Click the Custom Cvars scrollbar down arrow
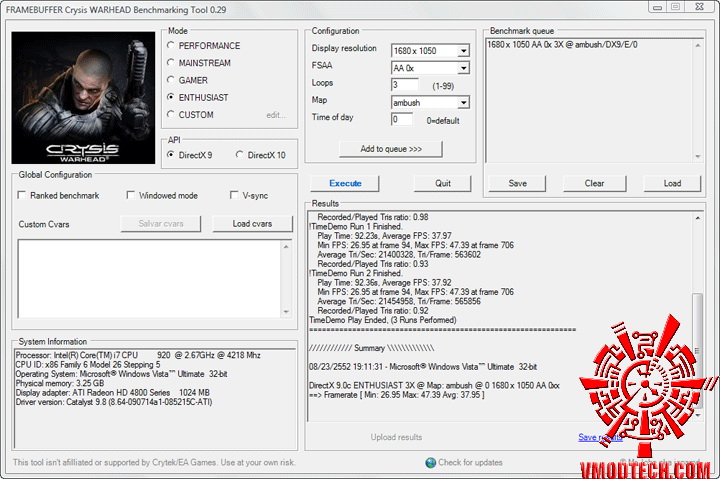The height and width of the screenshot is (479, 720). click(286, 312)
